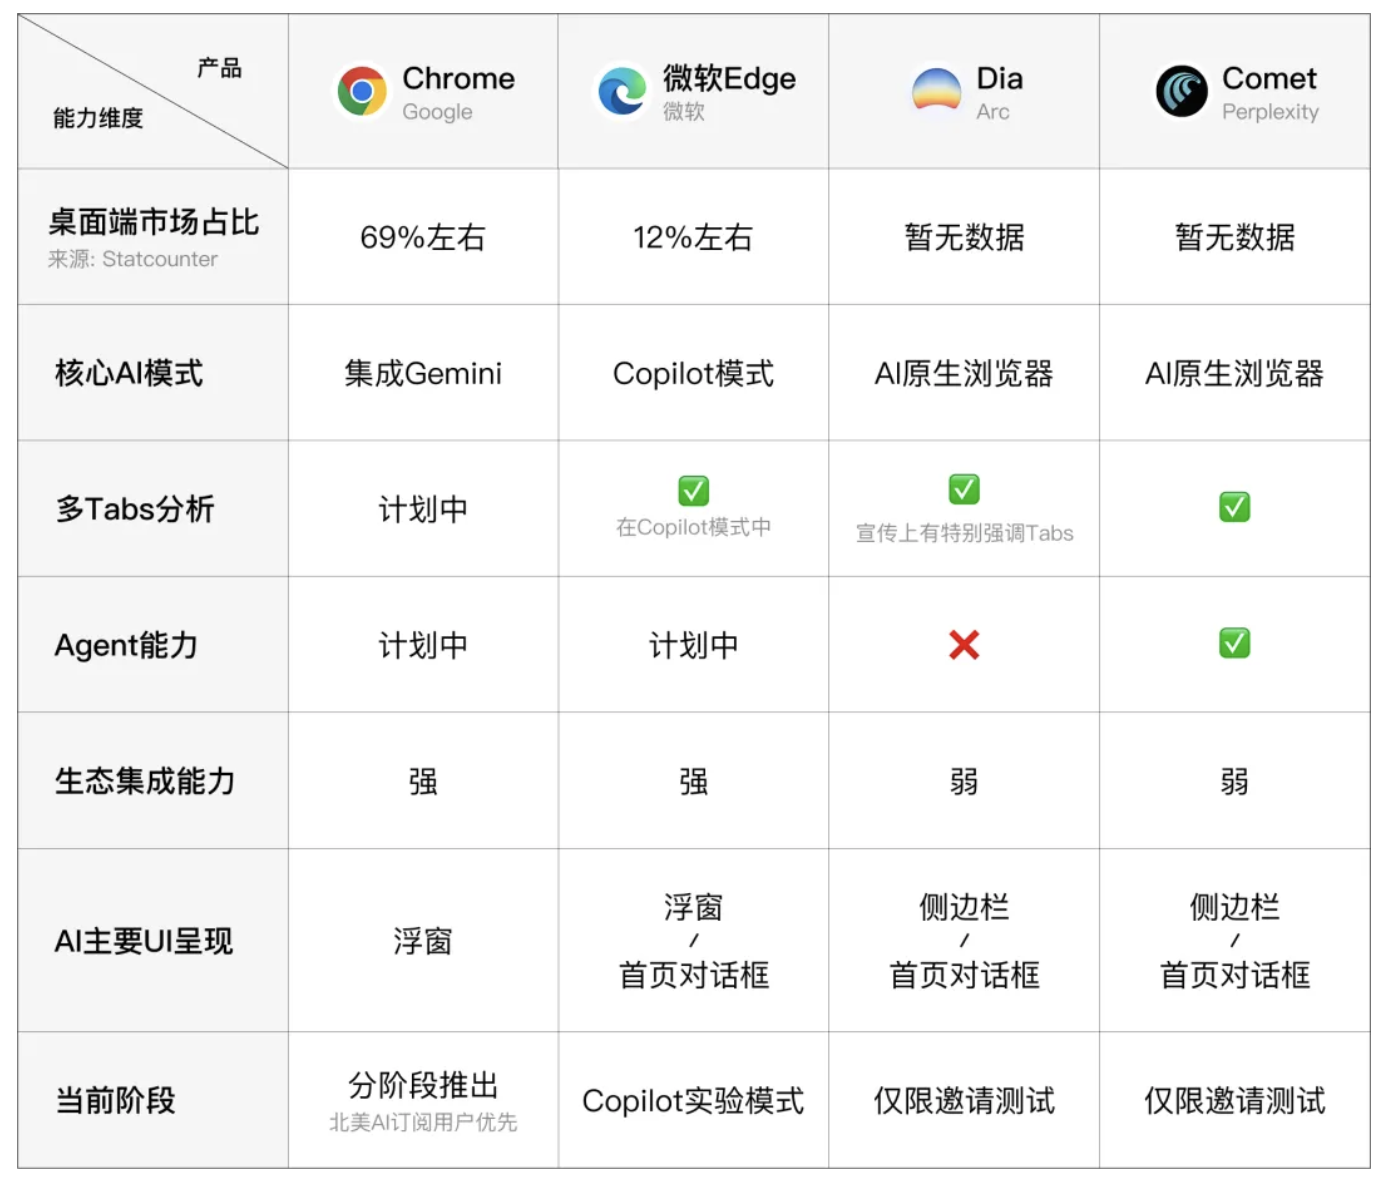Click the Chrome browser logo icon
Viewport: 1380px width, 1182px height.
(x=362, y=91)
